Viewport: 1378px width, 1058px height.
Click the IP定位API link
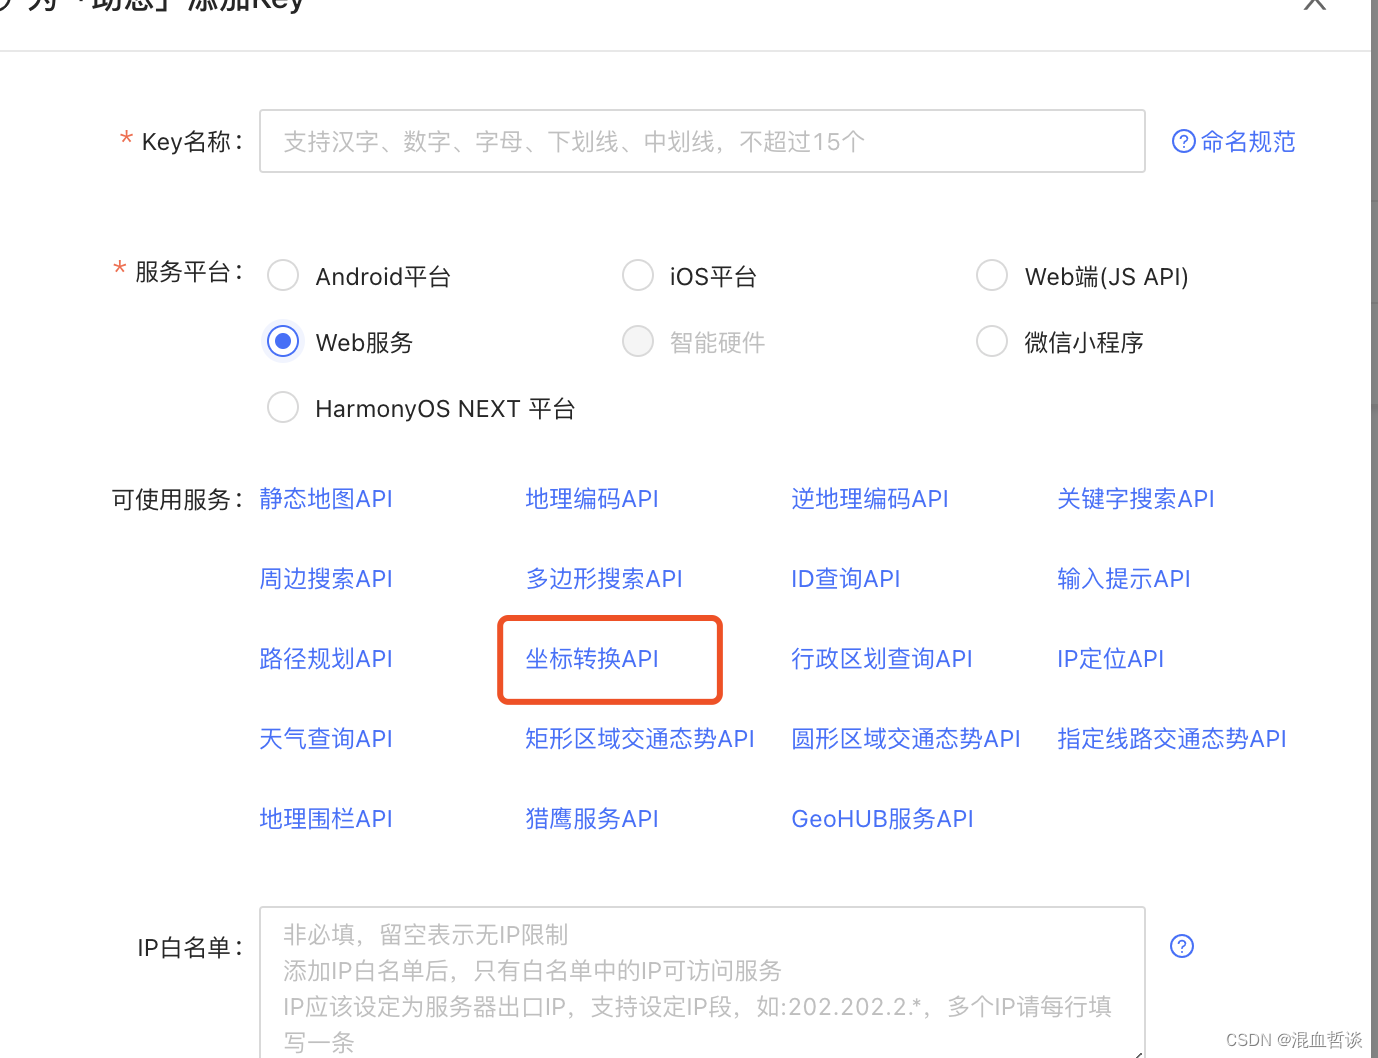click(x=1110, y=658)
